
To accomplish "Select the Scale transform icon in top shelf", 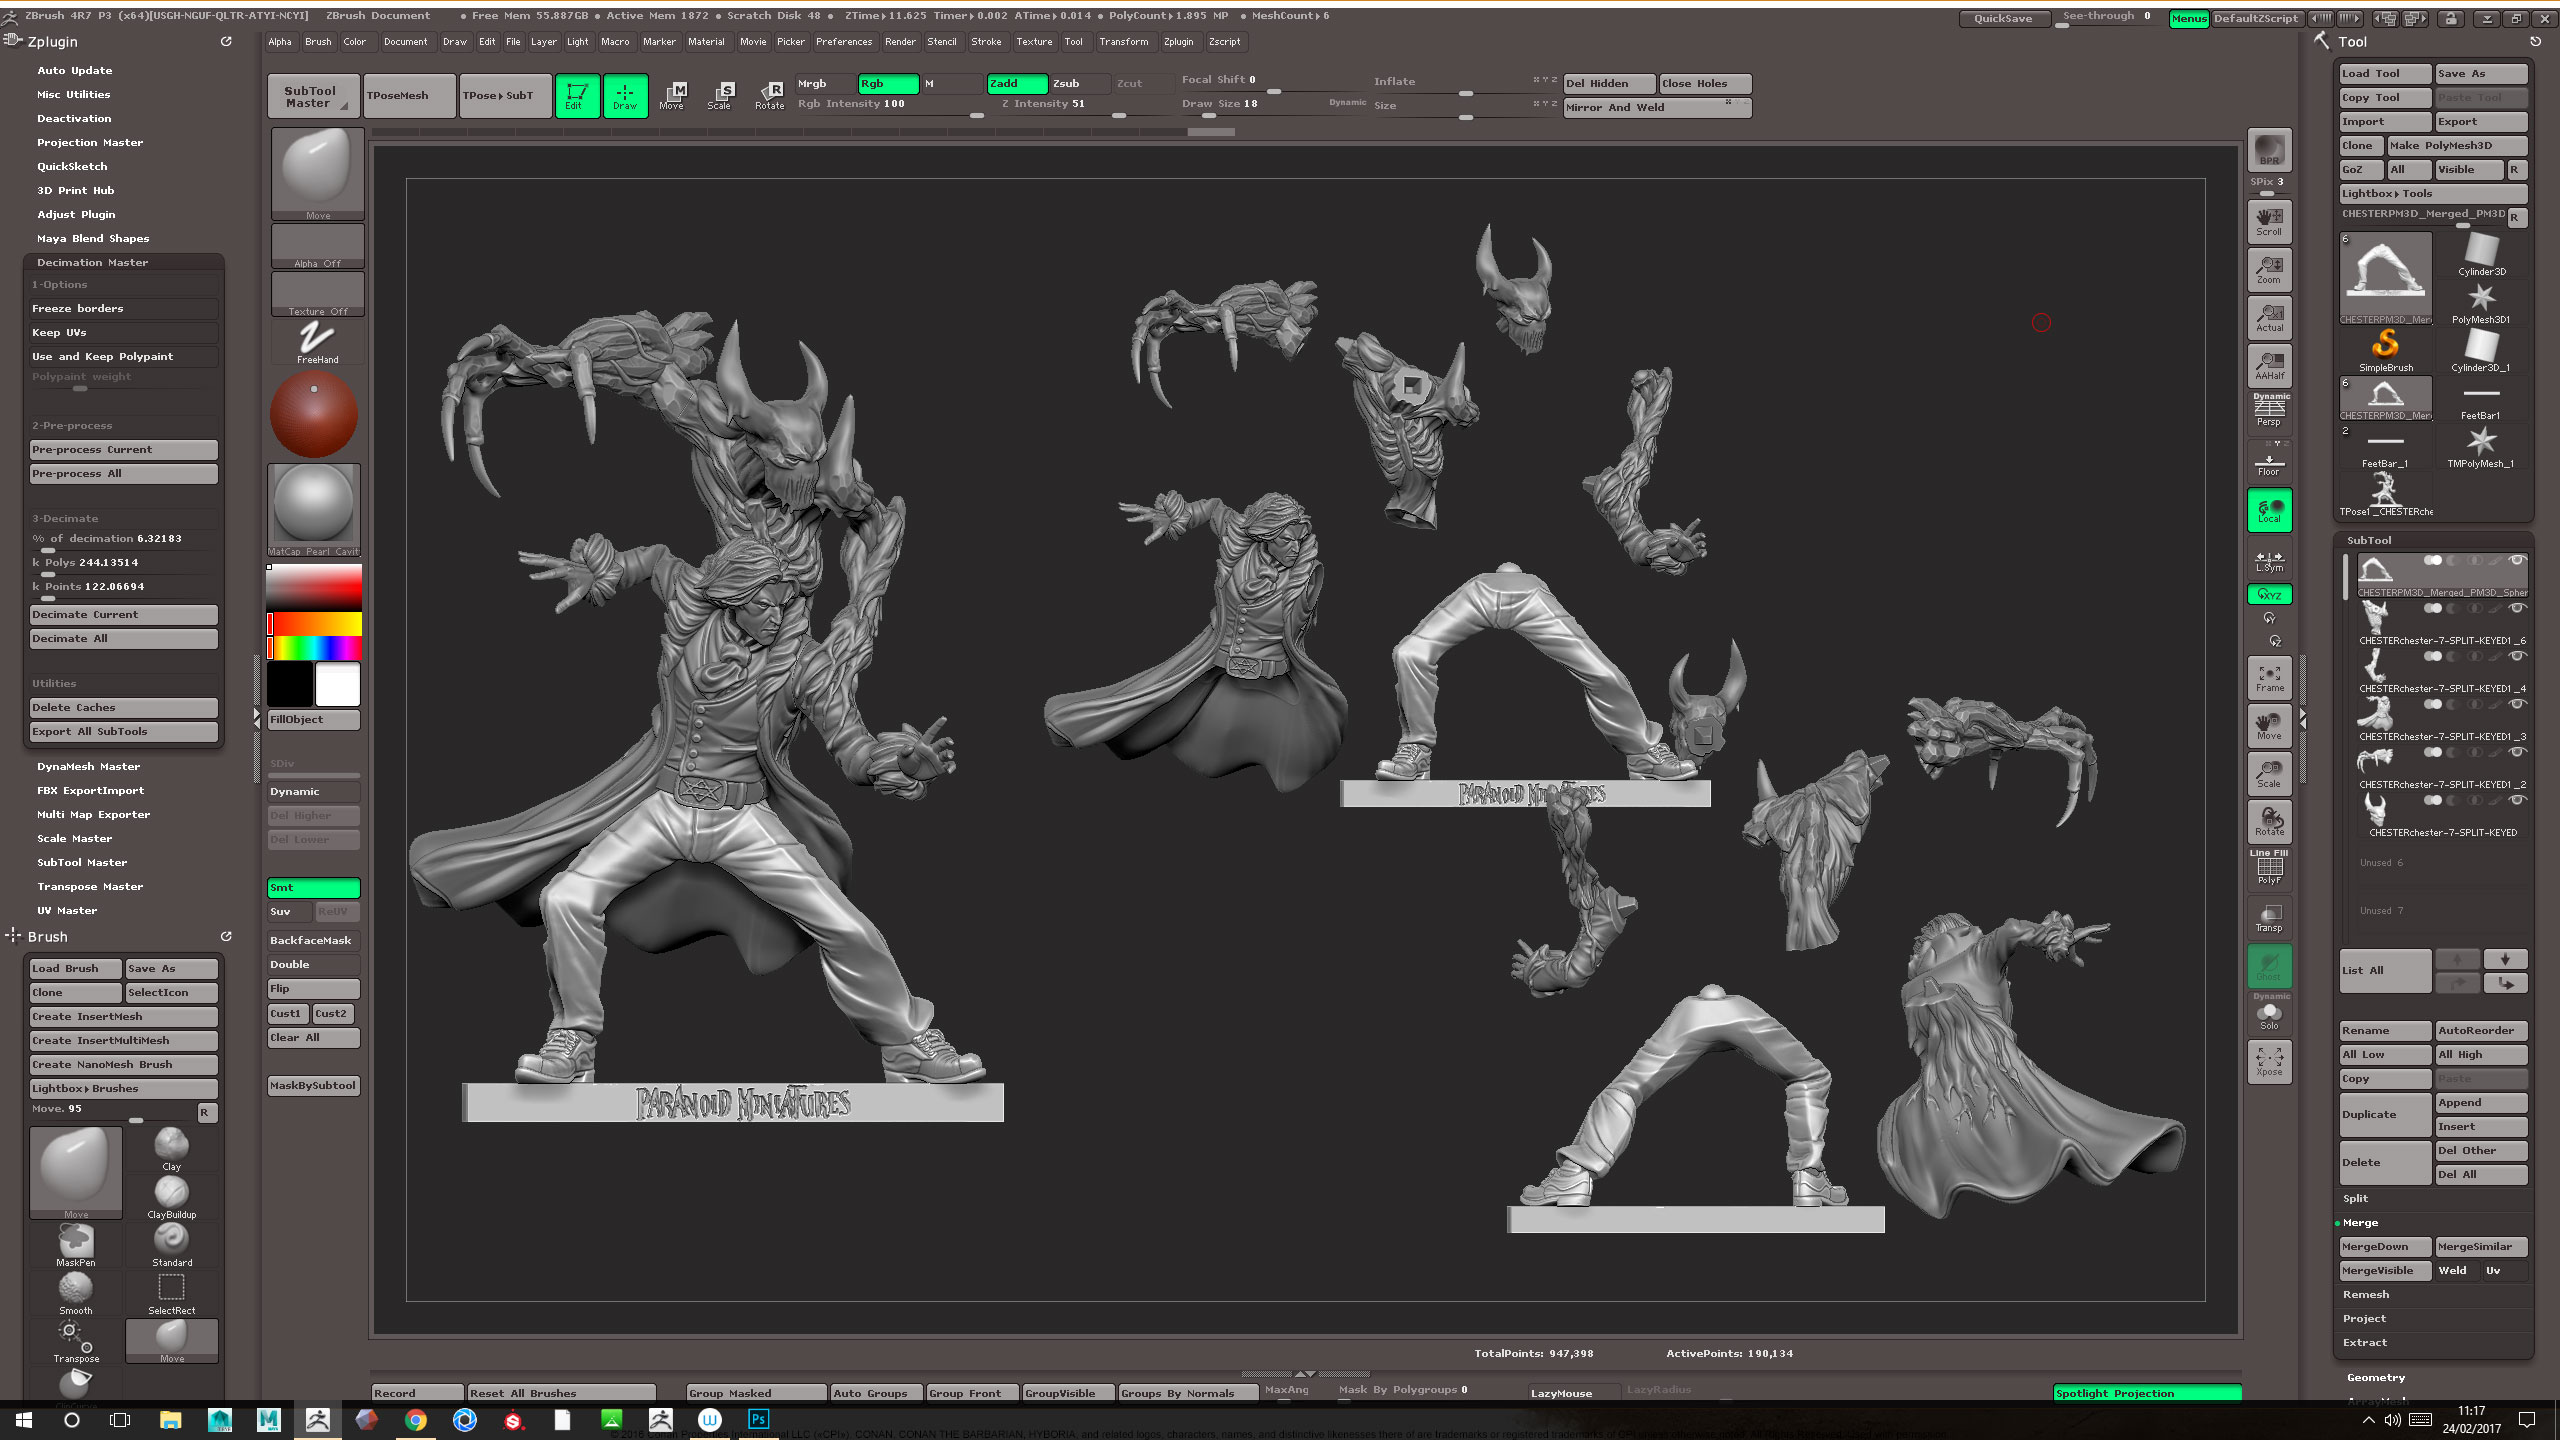I will [720, 95].
